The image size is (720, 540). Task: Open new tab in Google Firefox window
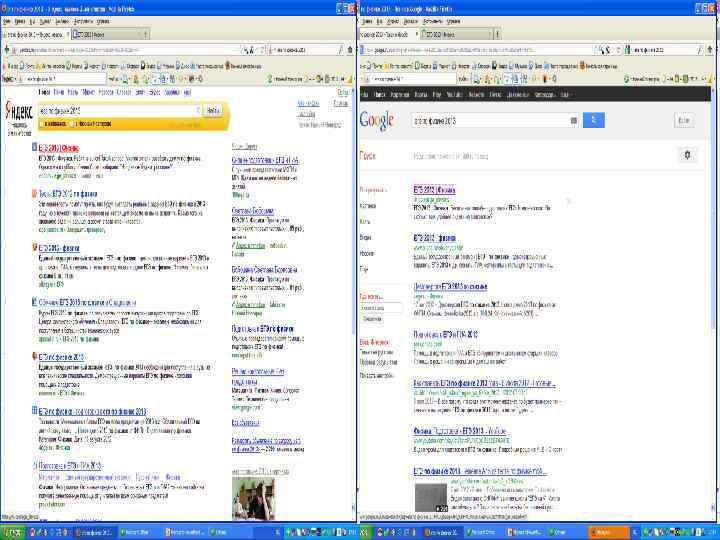coord(496,34)
